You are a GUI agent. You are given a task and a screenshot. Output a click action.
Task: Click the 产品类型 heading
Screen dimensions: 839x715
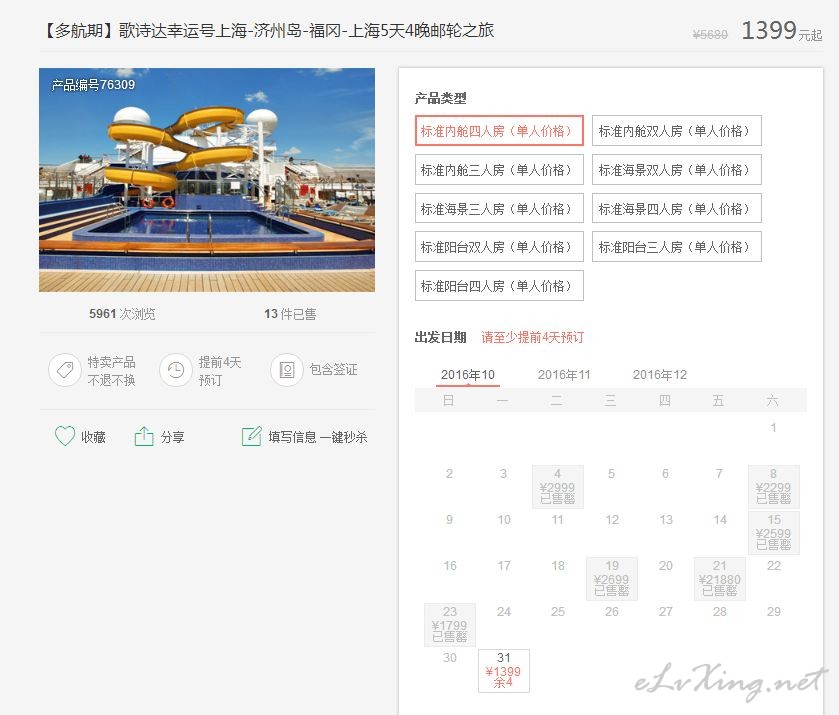440,98
